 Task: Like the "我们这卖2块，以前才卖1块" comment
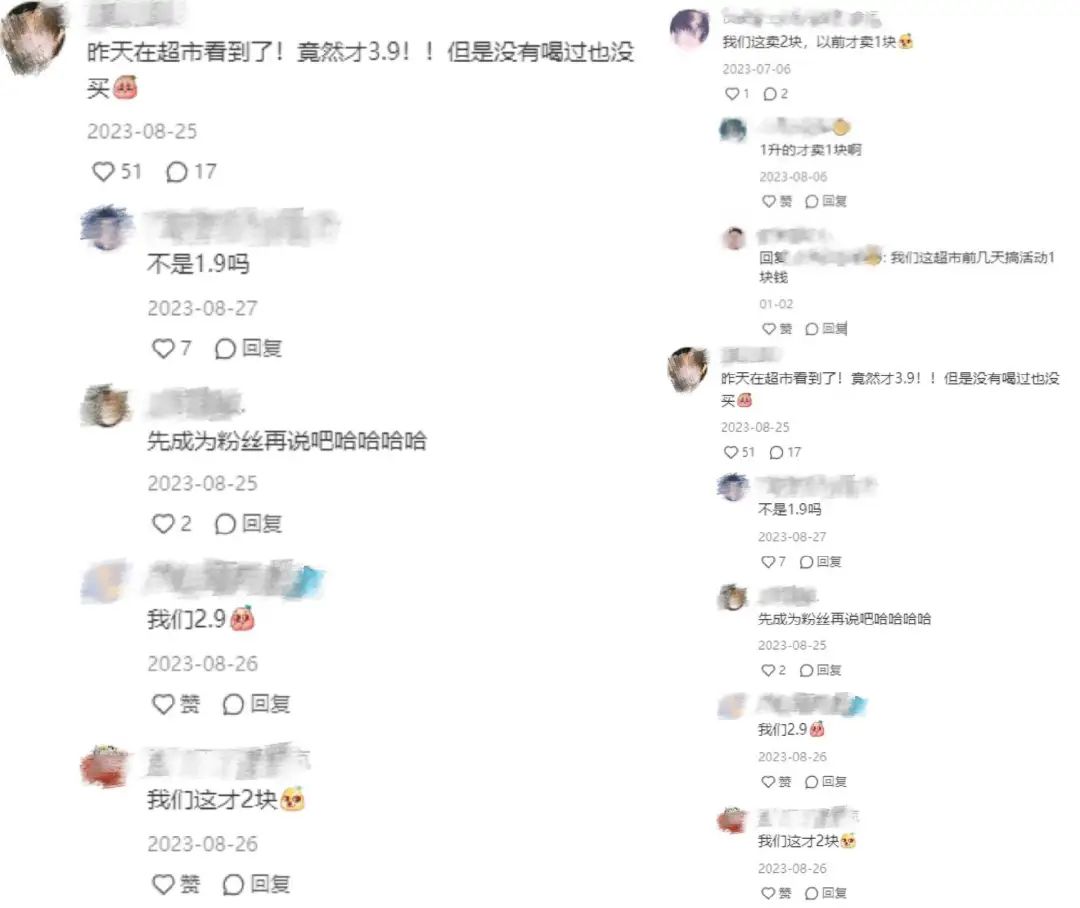(737, 94)
